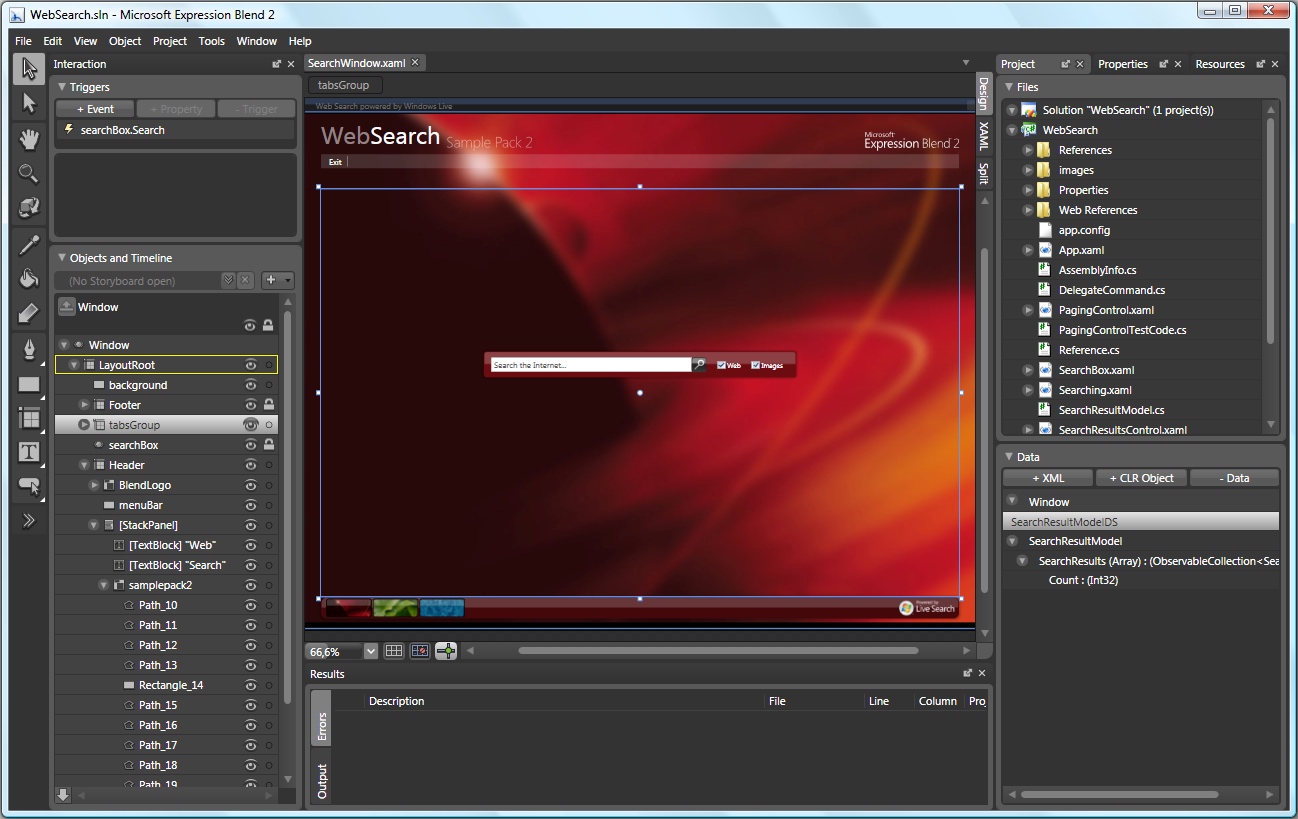Open the Object menu
This screenshot has width=1298, height=819.
click(x=125, y=41)
